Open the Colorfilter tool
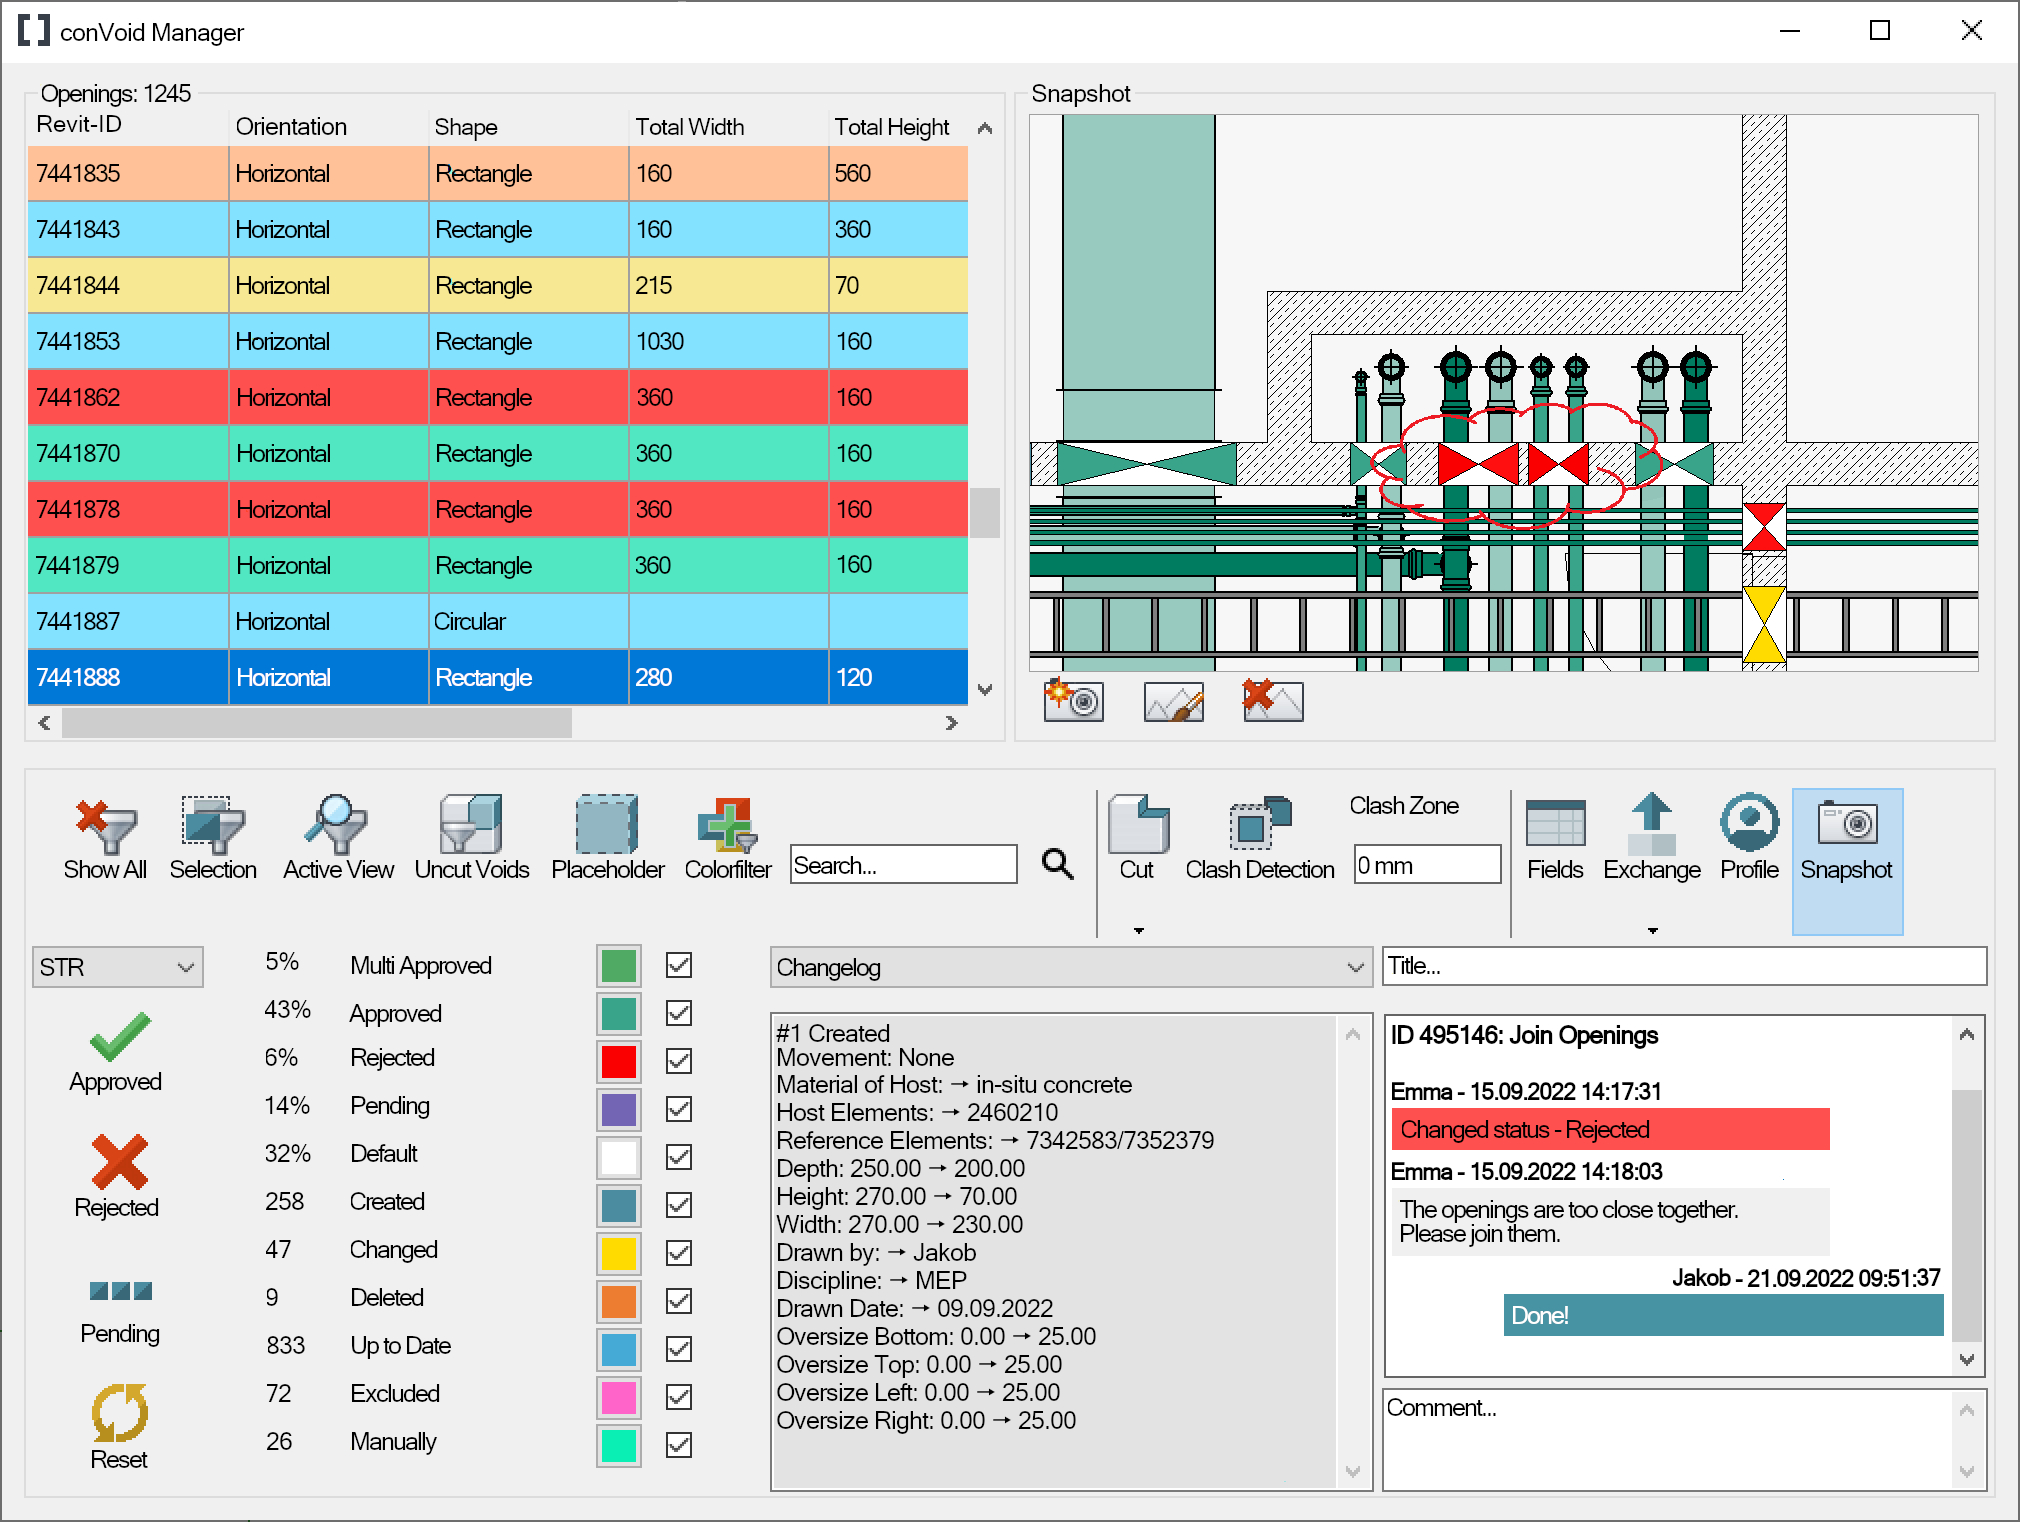The height and width of the screenshot is (1522, 2020). pos(727,825)
